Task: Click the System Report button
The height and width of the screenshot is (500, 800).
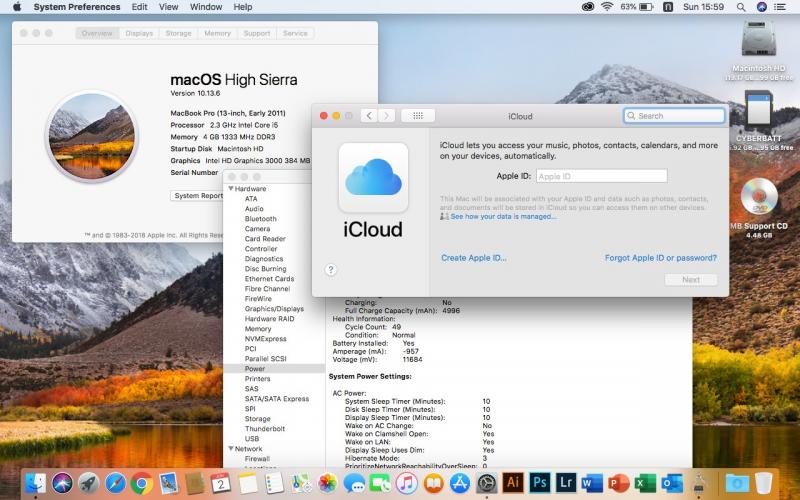Action: pos(197,196)
